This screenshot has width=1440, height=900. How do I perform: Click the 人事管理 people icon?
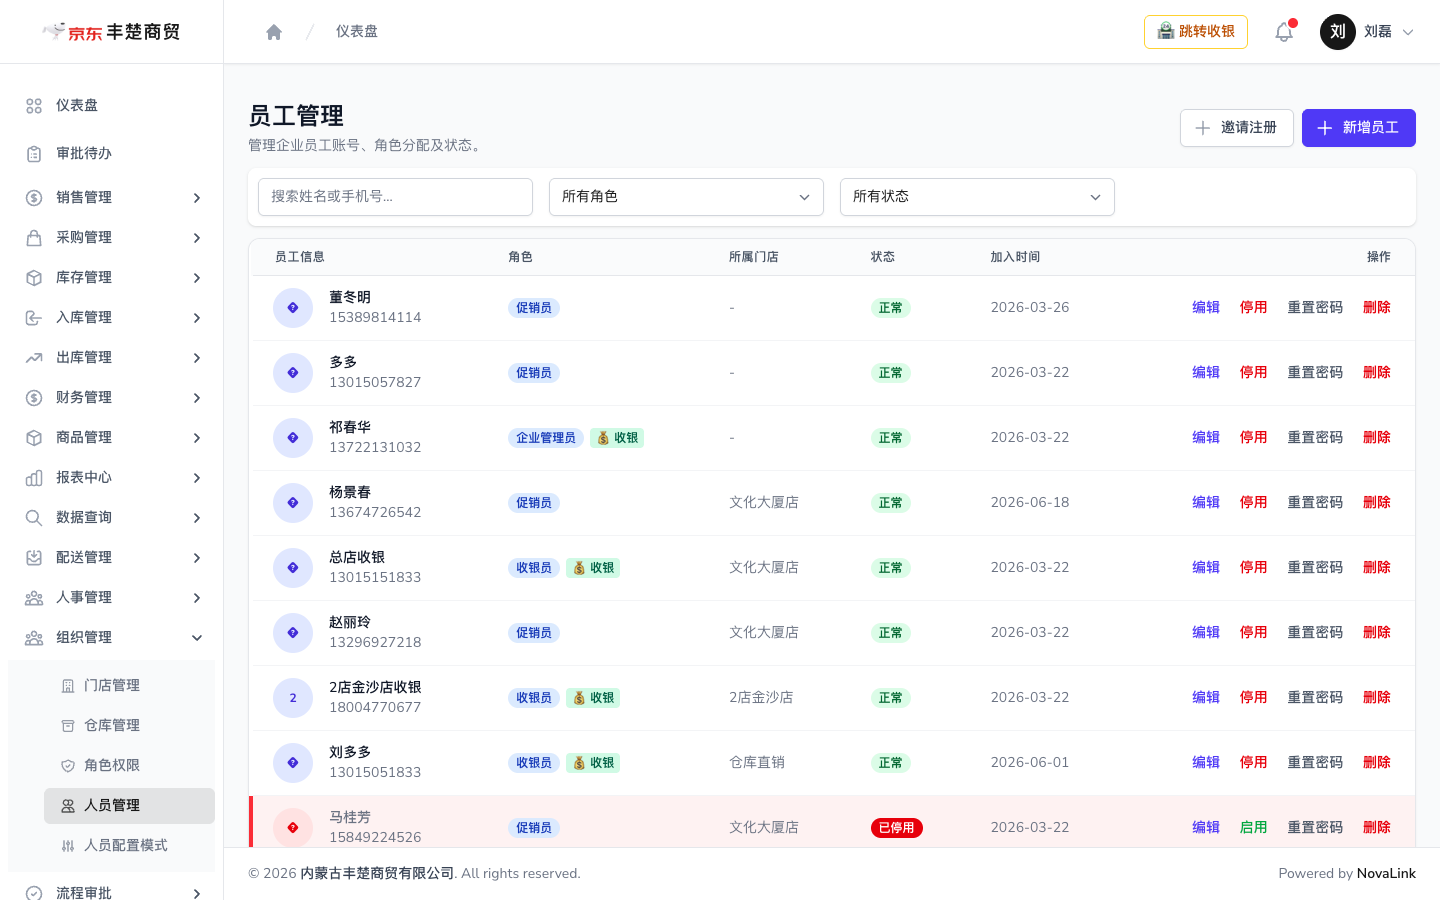pos(34,598)
